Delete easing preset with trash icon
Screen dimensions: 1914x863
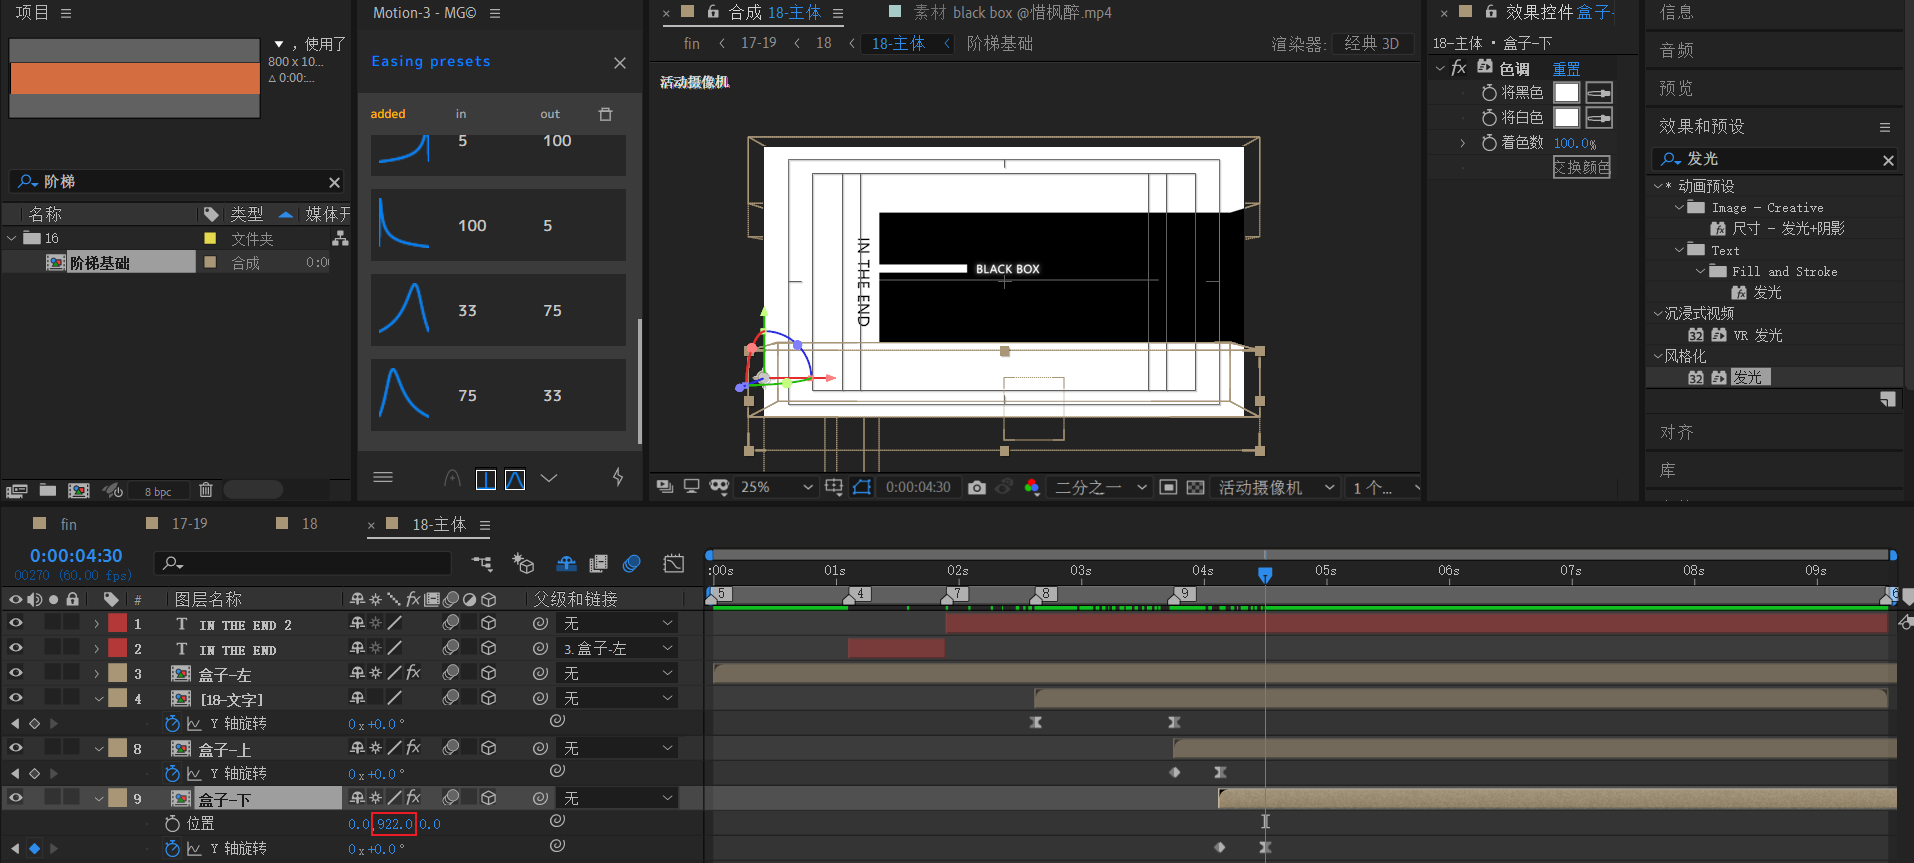pos(605,114)
